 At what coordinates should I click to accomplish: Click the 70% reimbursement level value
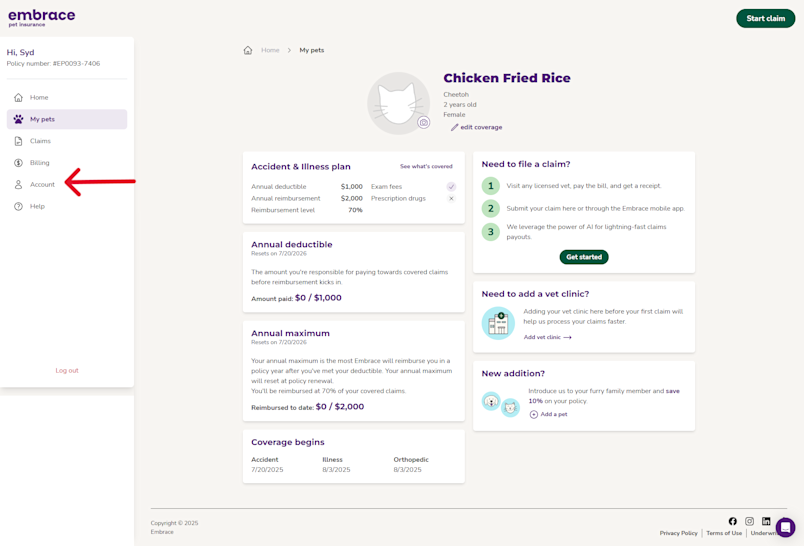(355, 210)
